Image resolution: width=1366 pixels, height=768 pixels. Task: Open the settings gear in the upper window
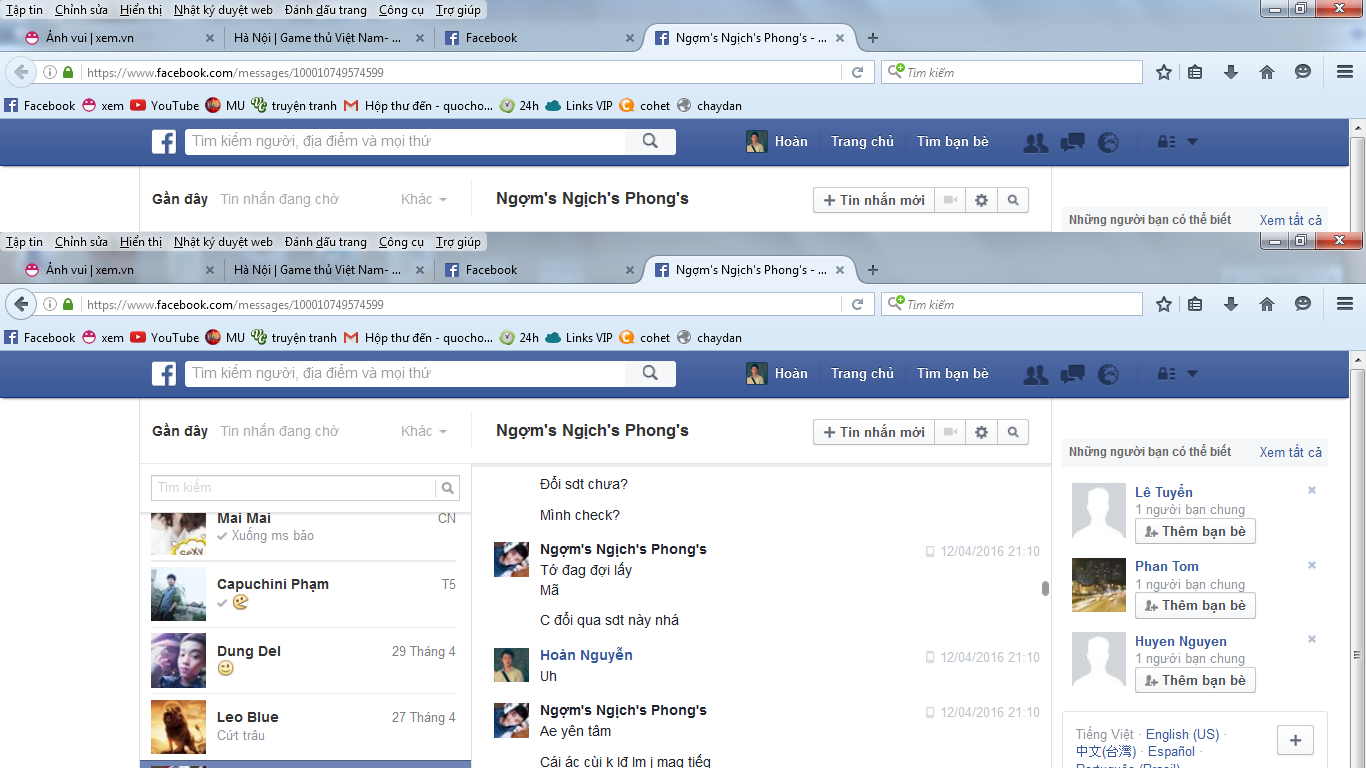[x=981, y=200]
